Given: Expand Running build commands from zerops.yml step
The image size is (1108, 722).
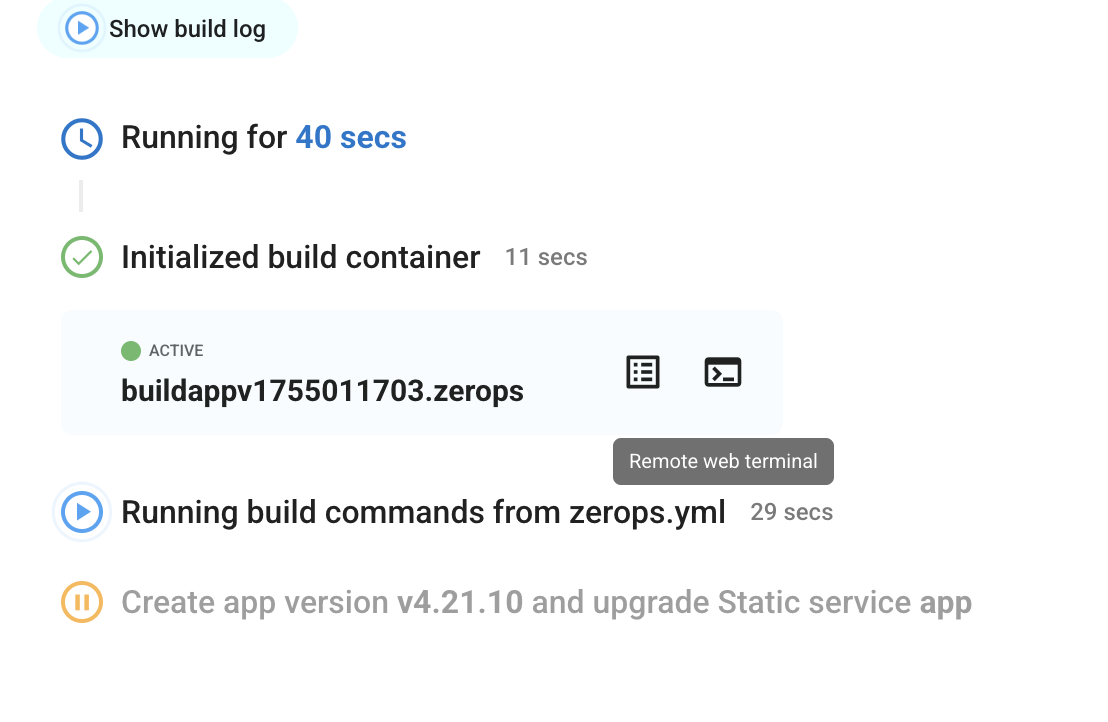Looking at the screenshot, I should [423, 513].
